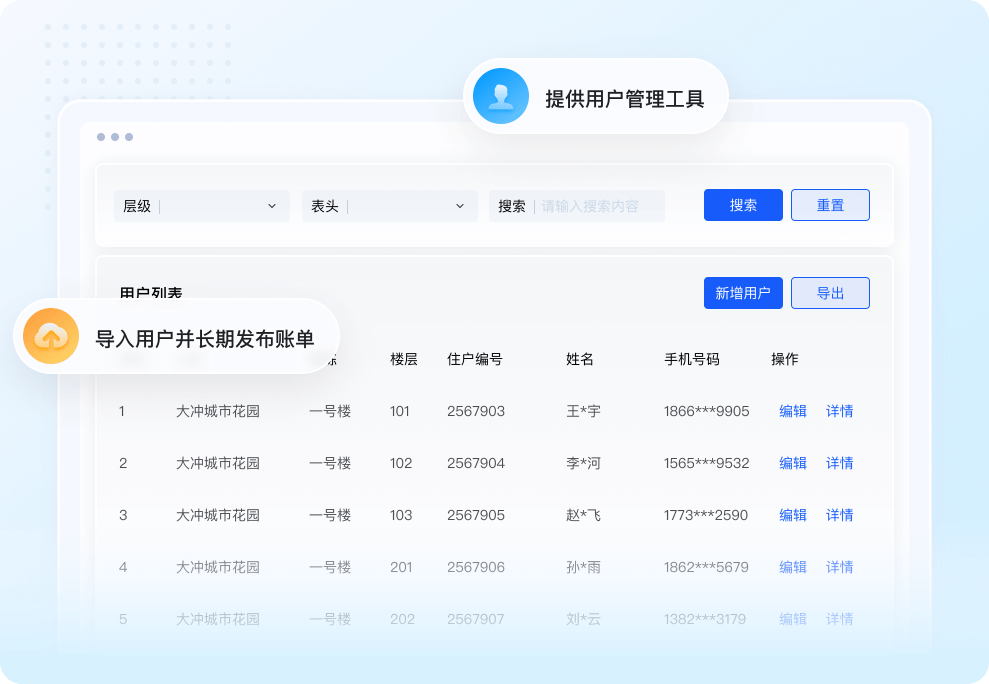989x684 pixels.
Task: Select 编辑 for user 孙*雨
Action: 793,567
